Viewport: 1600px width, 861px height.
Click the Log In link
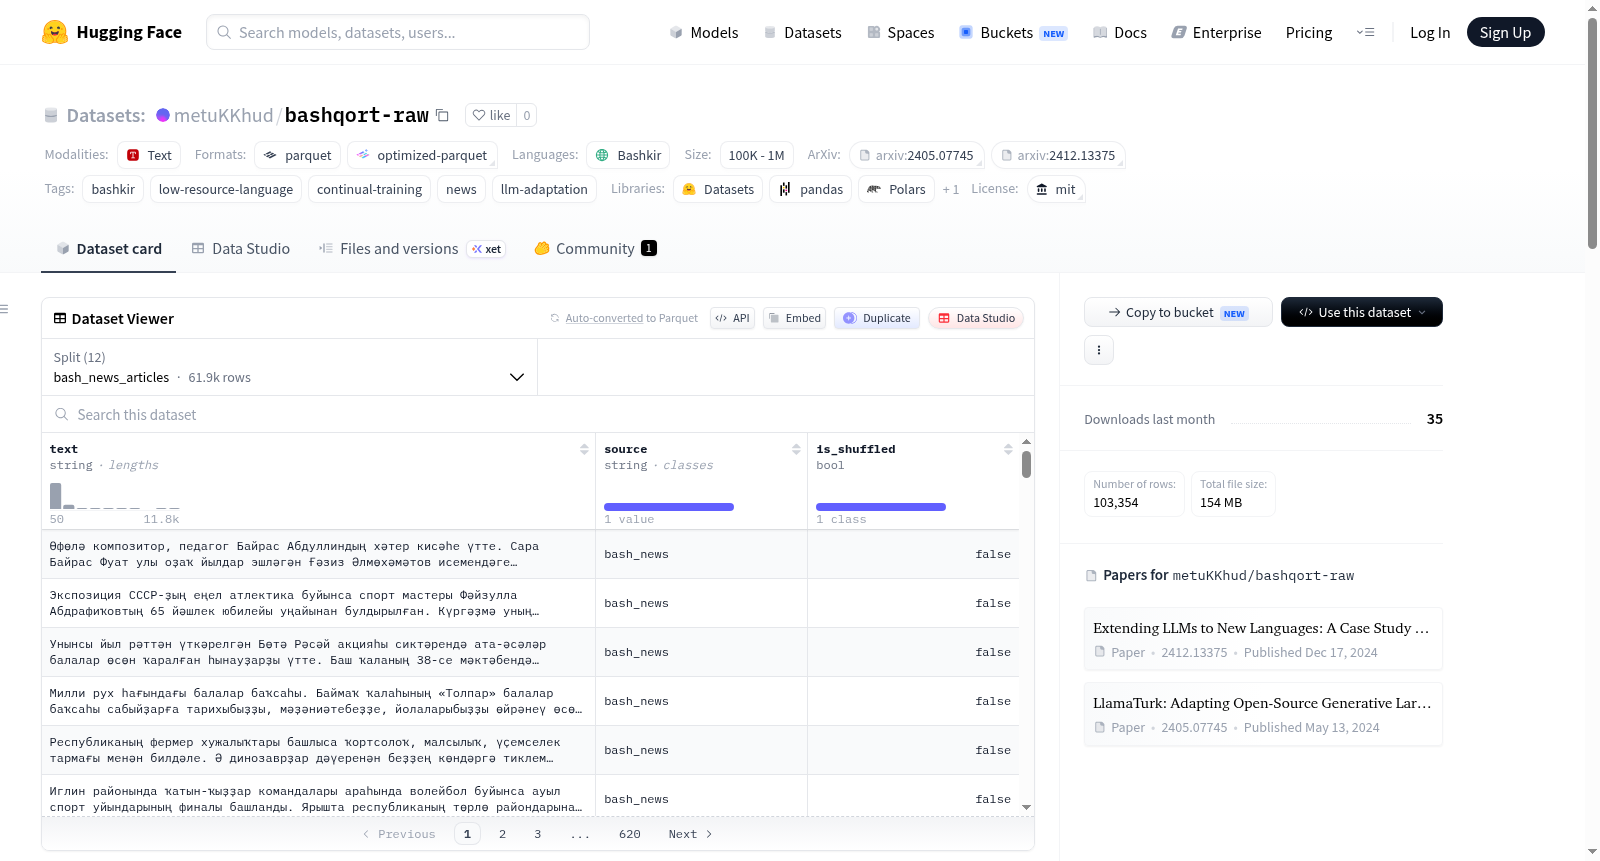tap(1430, 32)
